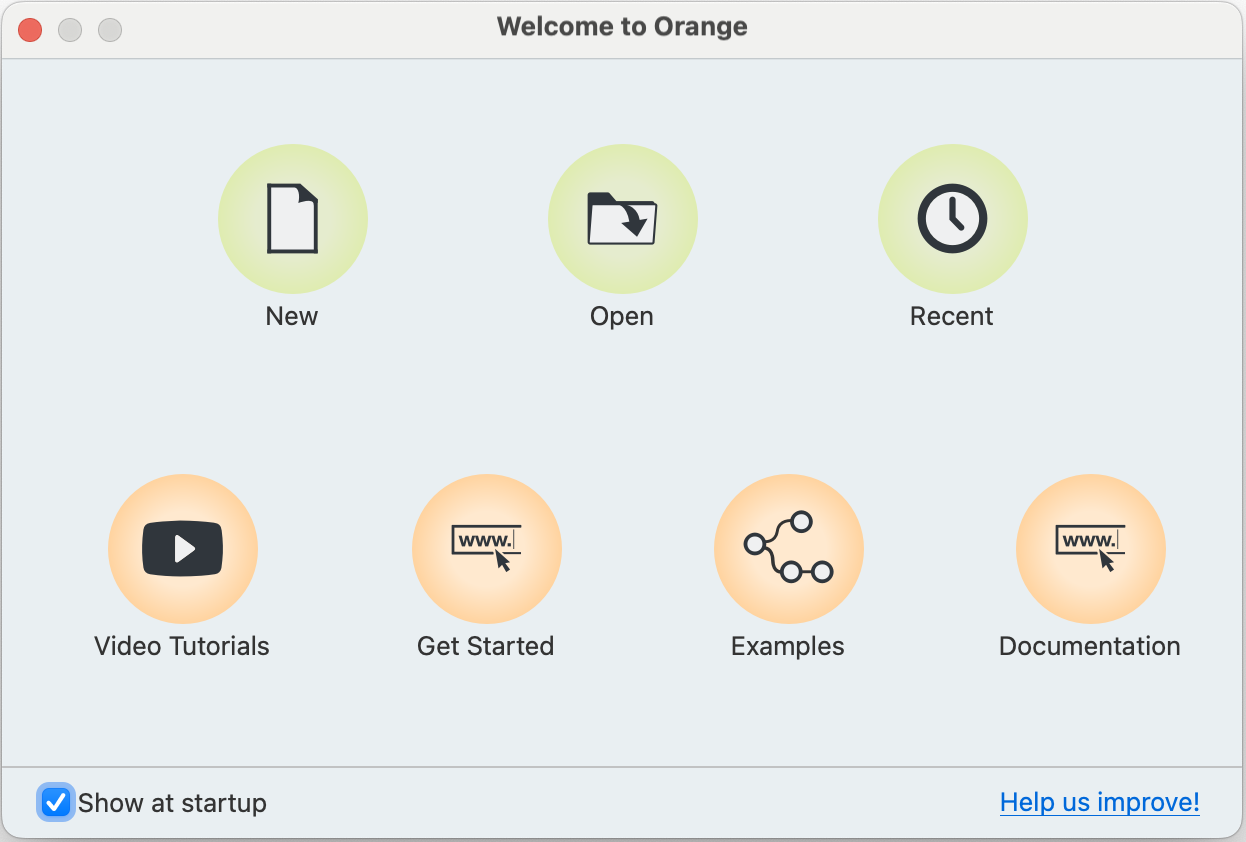Click the Documentation www icon
The height and width of the screenshot is (842, 1246).
pos(1090,549)
